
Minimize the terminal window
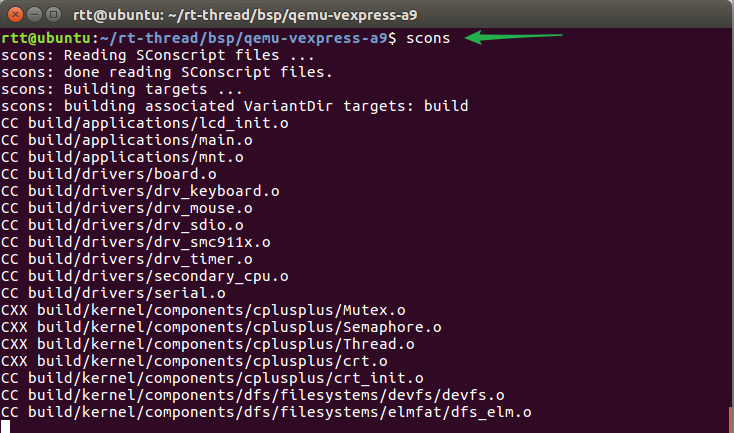coord(35,13)
